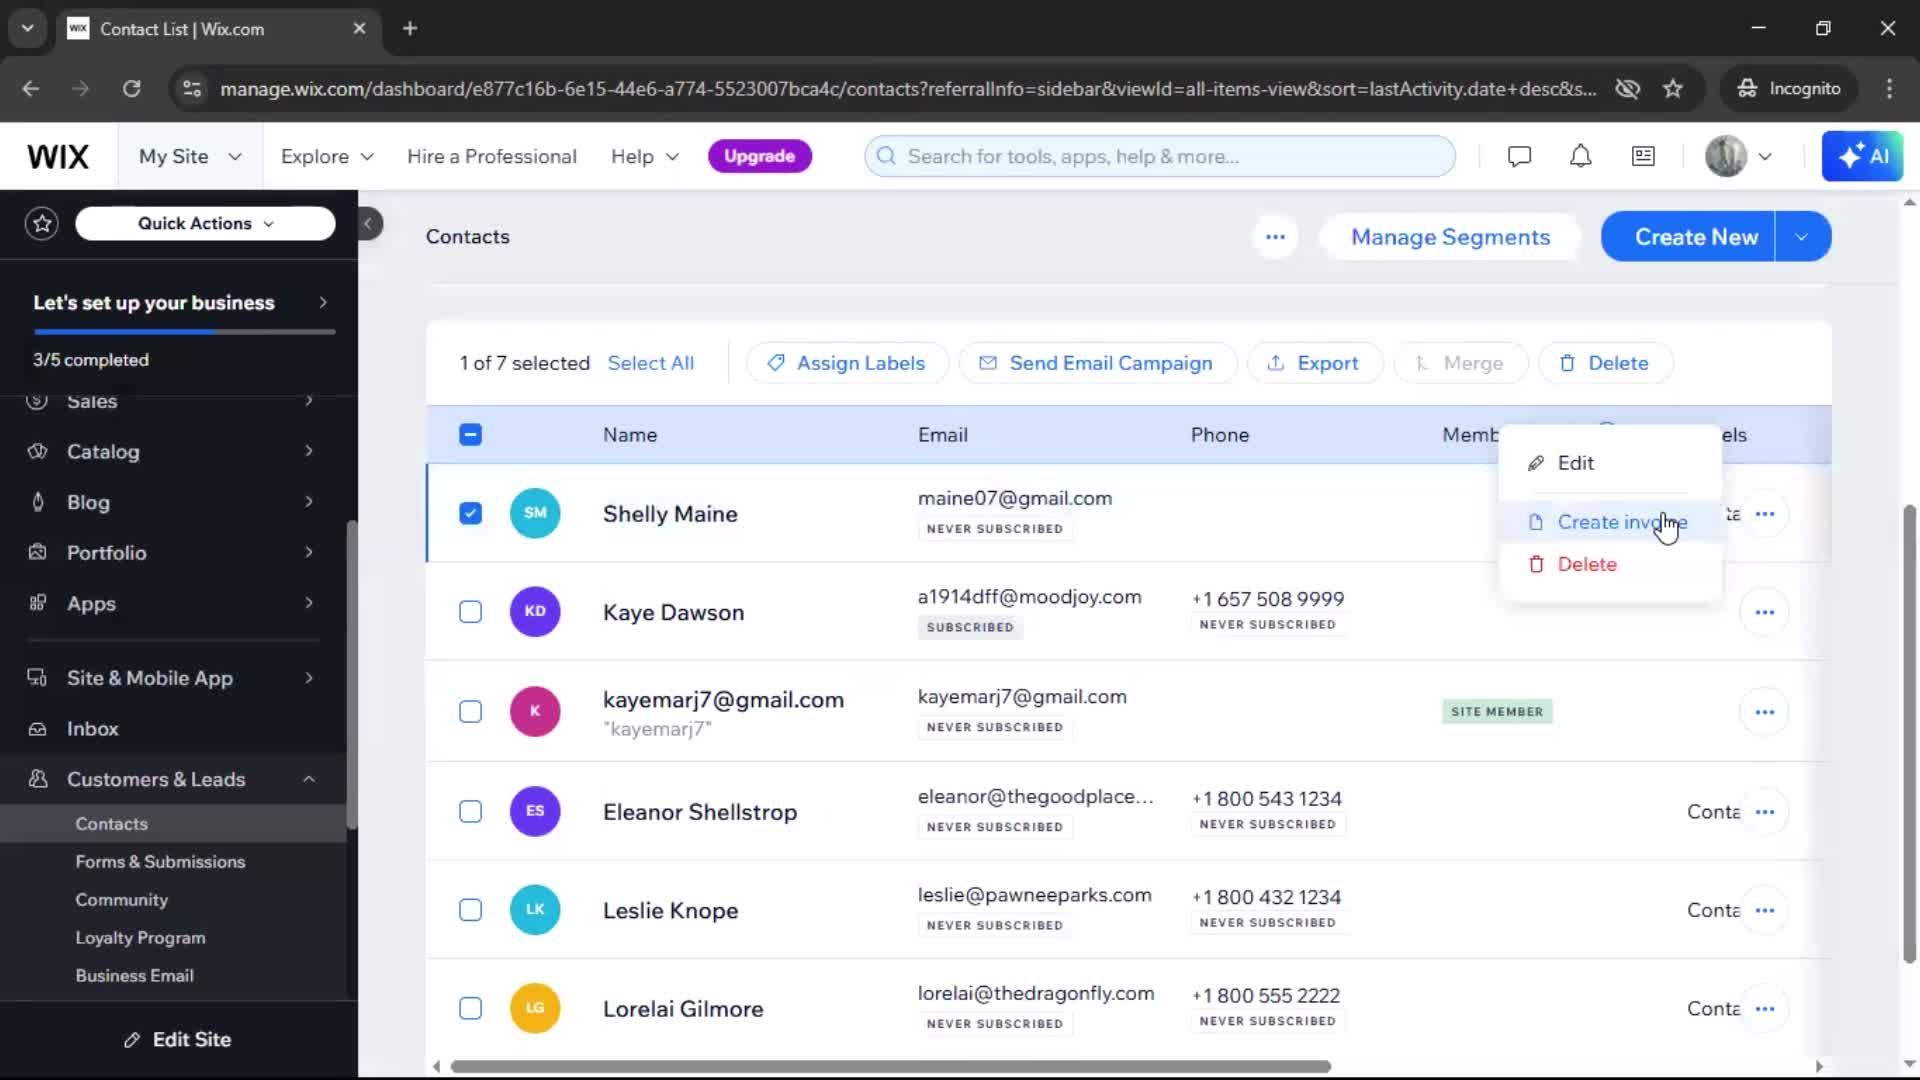Click the Upgrade button
This screenshot has height=1080, width=1920.
click(x=759, y=157)
